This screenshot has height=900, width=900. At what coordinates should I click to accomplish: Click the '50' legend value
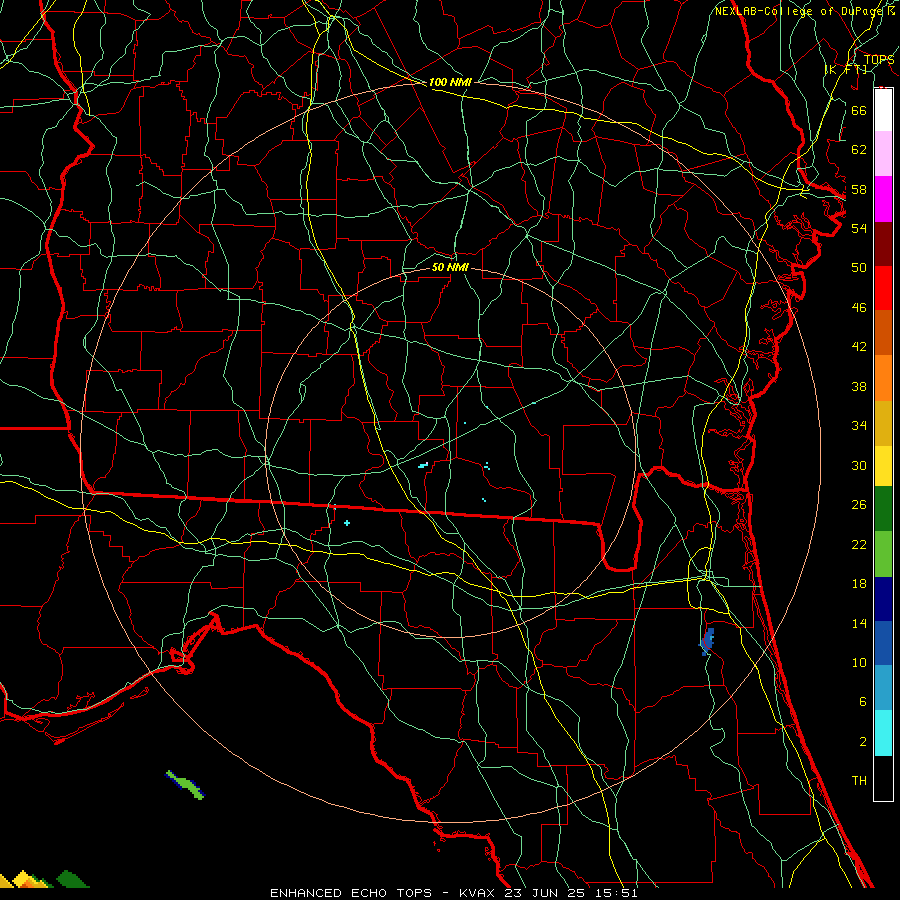point(859,267)
